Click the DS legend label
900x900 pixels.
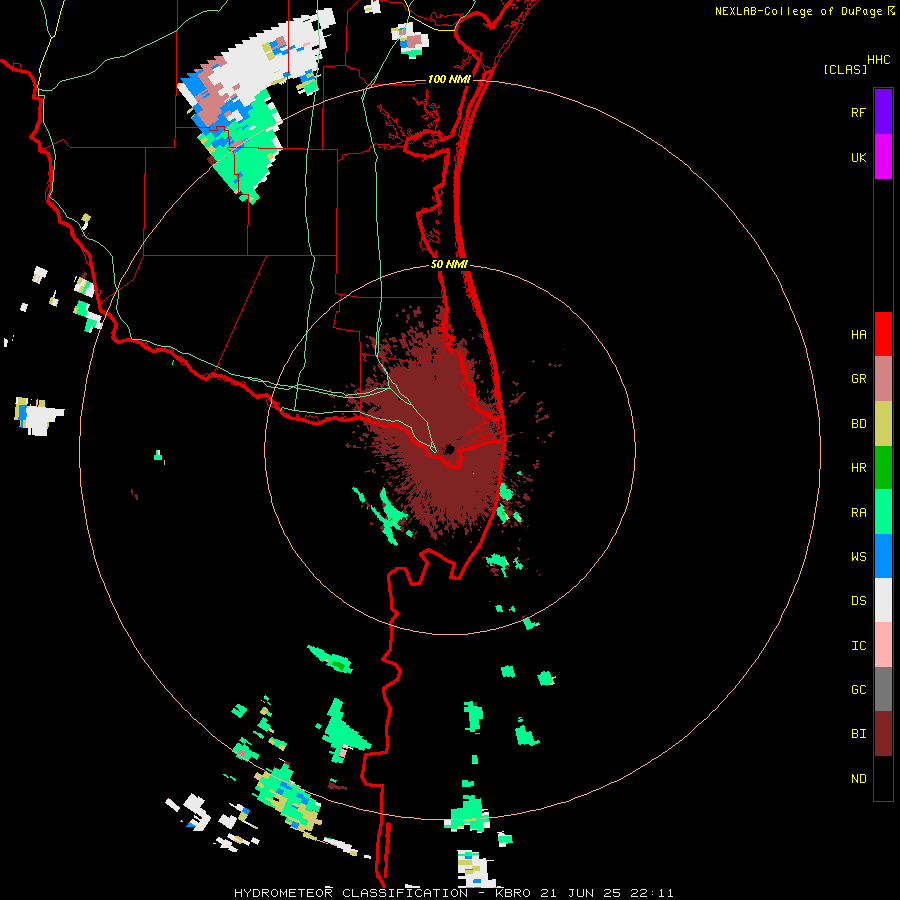pos(858,600)
